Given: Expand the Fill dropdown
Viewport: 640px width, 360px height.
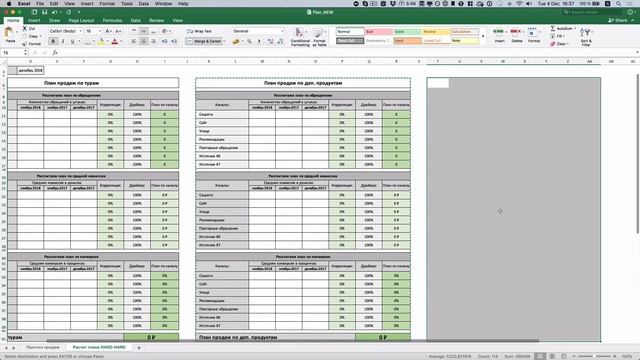Looking at the screenshot, I should coord(560,36).
